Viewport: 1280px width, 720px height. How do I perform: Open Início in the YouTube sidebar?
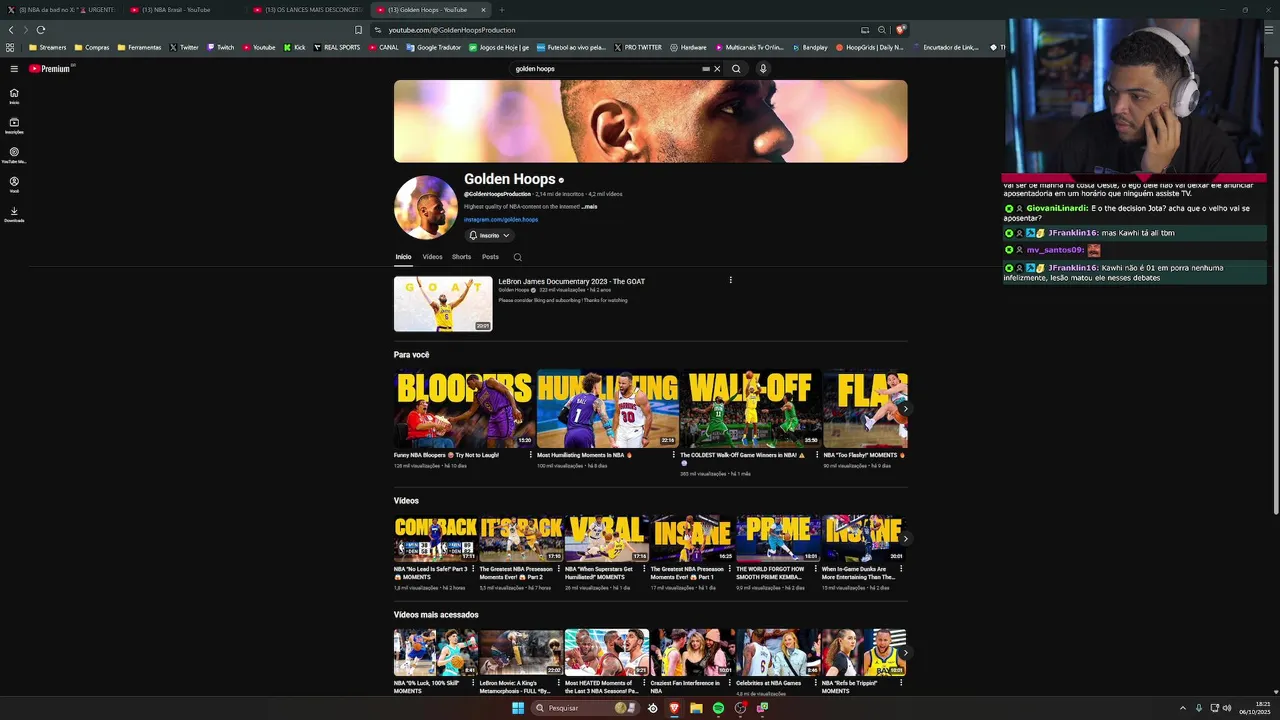pyautogui.click(x=14, y=96)
